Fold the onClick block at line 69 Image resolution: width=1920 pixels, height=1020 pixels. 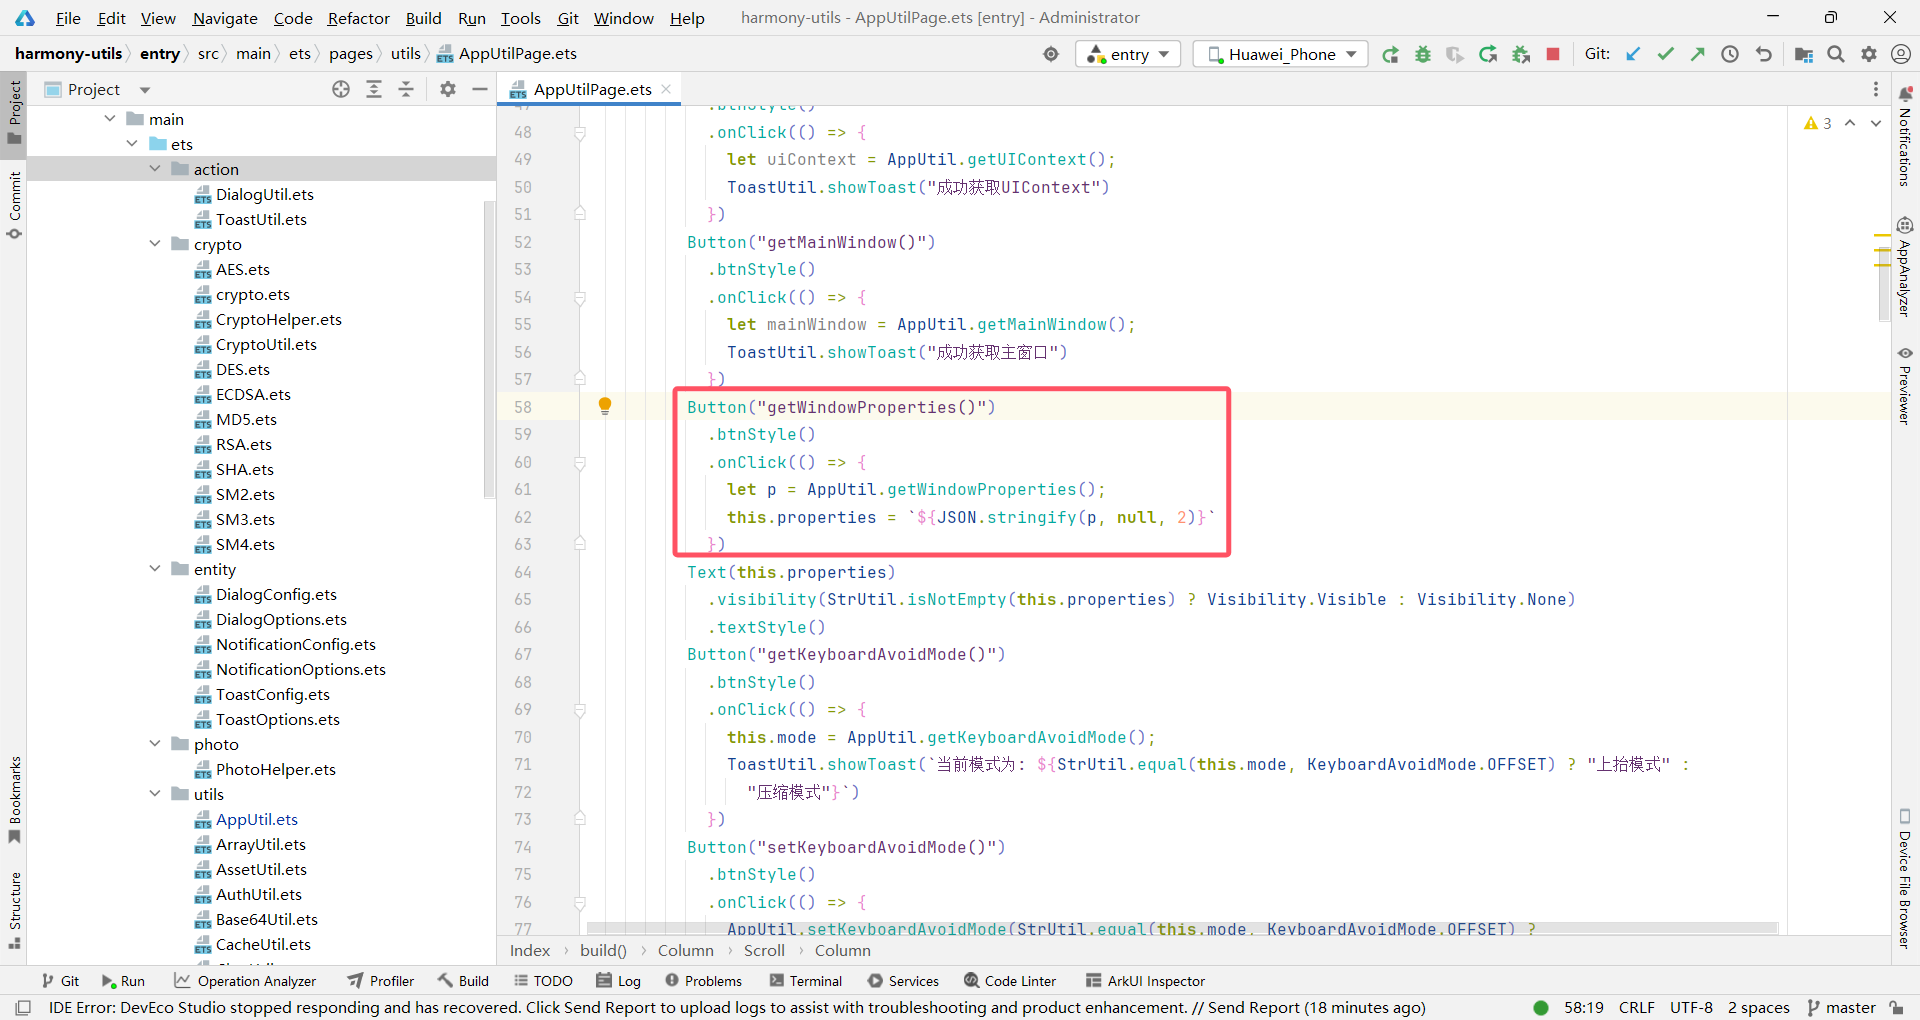coord(580,710)
